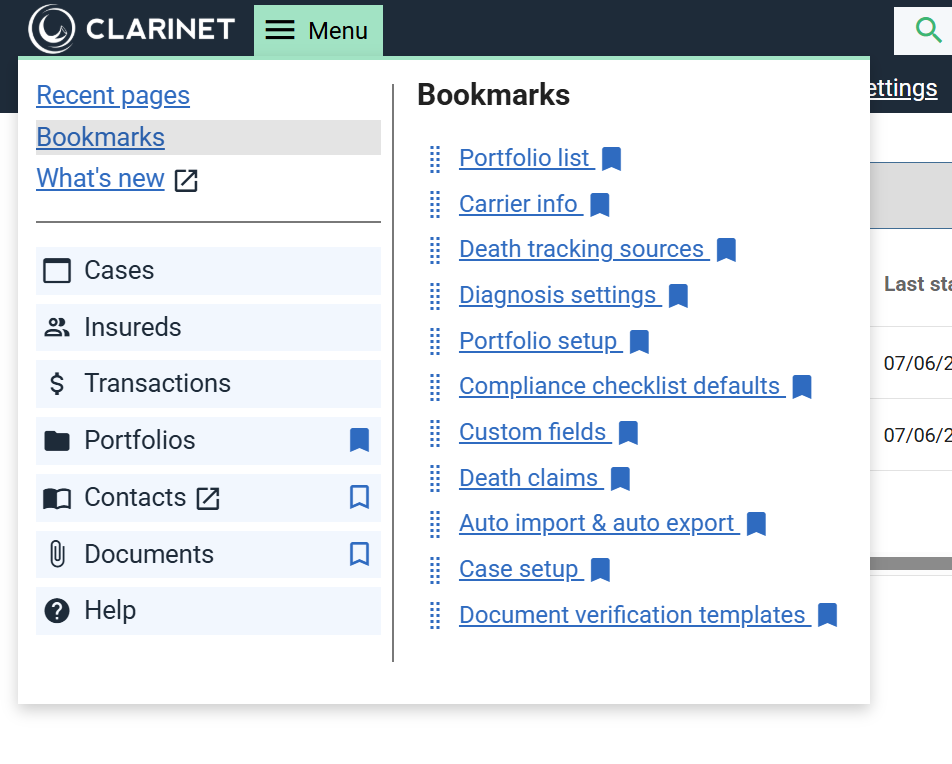Click the external link icon next to Contacts
952x764 pixels.
[x=208, y=498]
